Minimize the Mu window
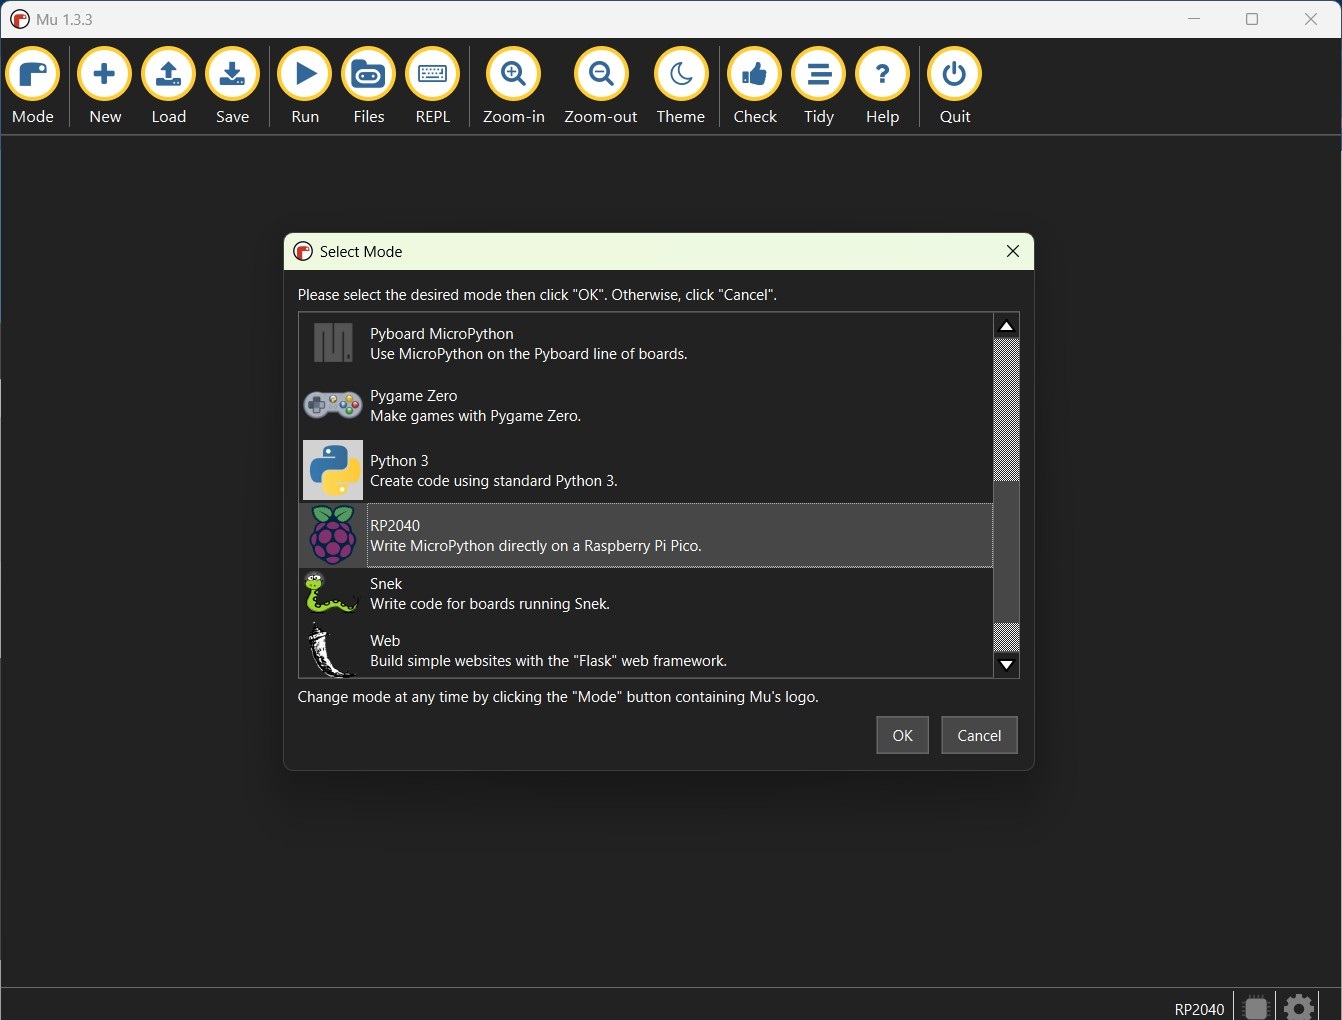Image resolution: width=1342 pixels, height=1020 pixels. point(1194,19)
